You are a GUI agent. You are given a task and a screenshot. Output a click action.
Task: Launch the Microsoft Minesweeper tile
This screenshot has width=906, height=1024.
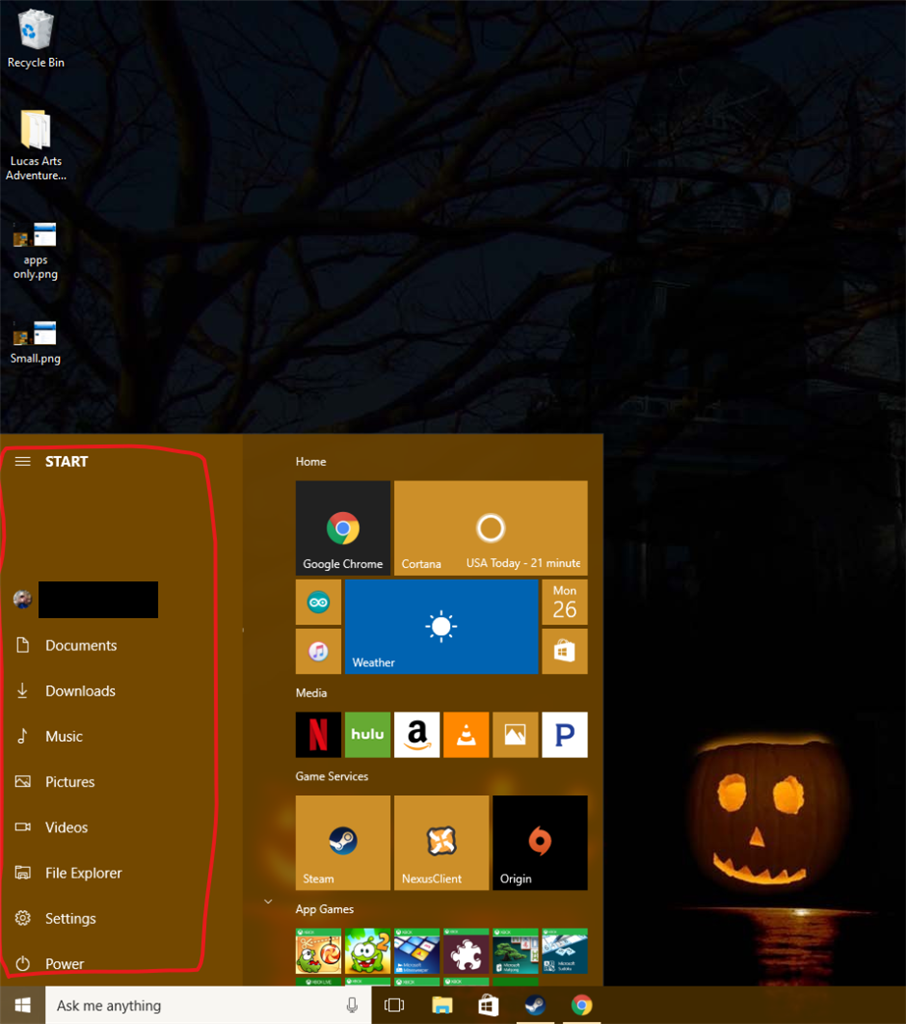(x=417, y=951)
